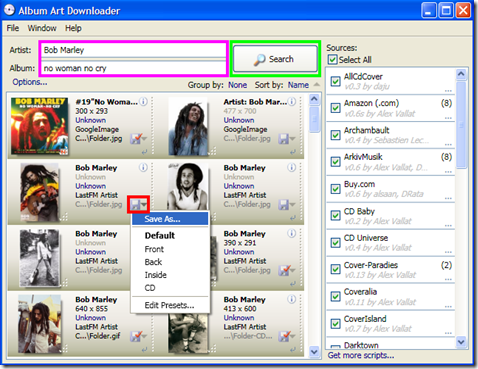The height and width of the screenshot is (369, 478).
Task: Open save dropdown arrow for 413 x 600 image
Action: click(292, 336)
